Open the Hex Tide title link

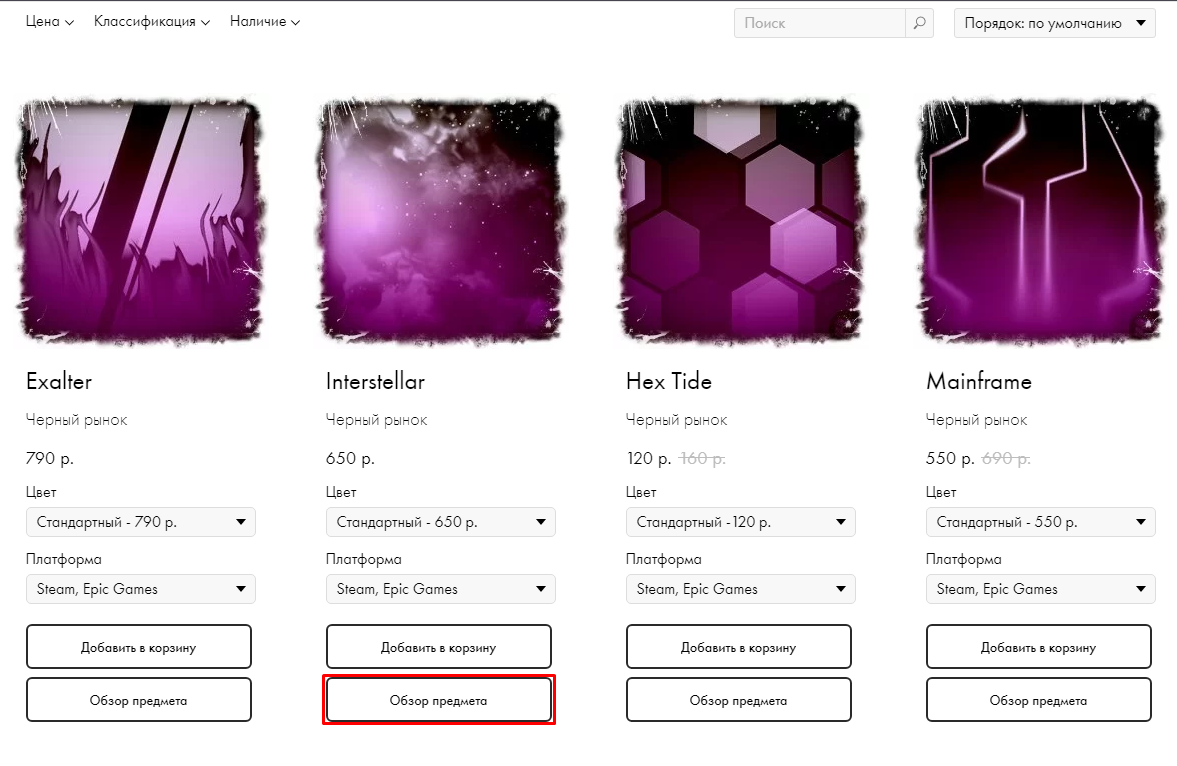(669, 381)
